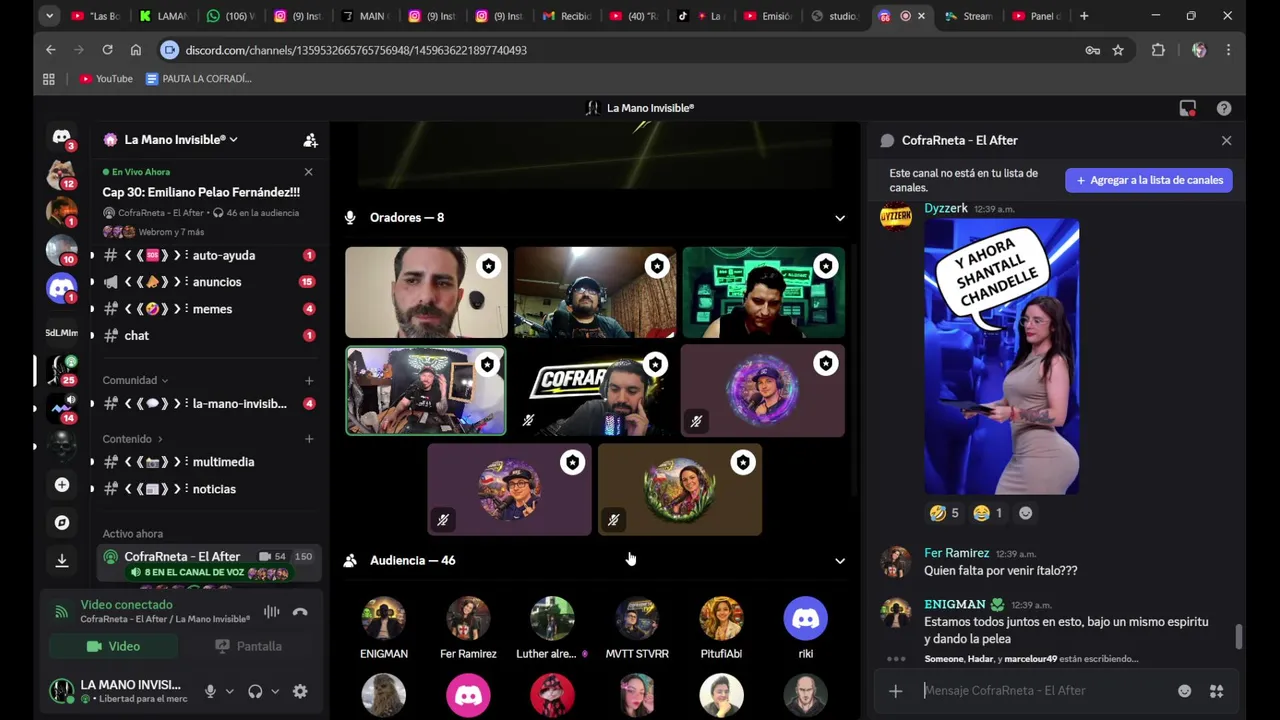Collapse the Audiencia section

coord(840,561)
